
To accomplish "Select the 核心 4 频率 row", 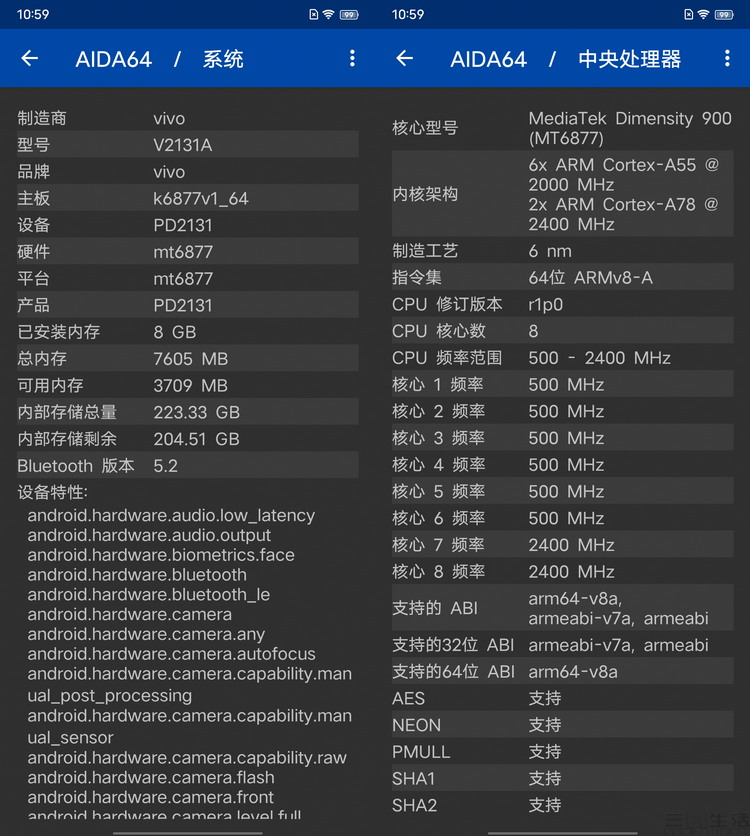I will [x=562, y=464].
